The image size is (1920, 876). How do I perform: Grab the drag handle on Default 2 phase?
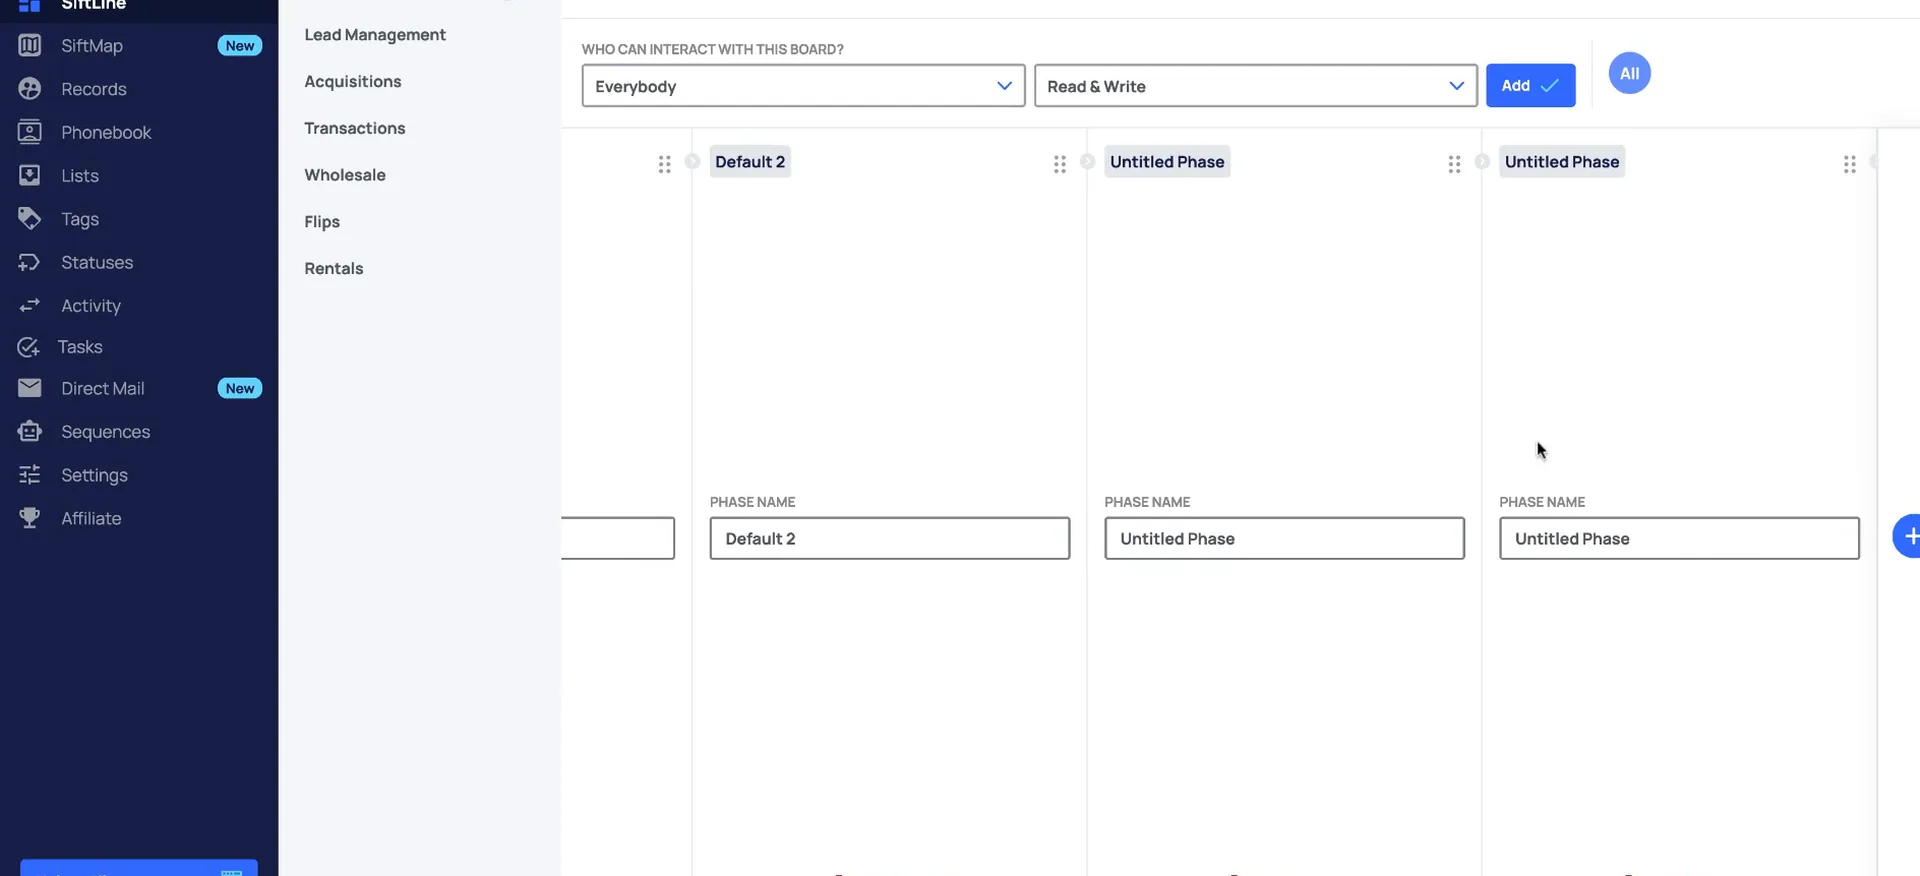click(x=1059, y=164)
